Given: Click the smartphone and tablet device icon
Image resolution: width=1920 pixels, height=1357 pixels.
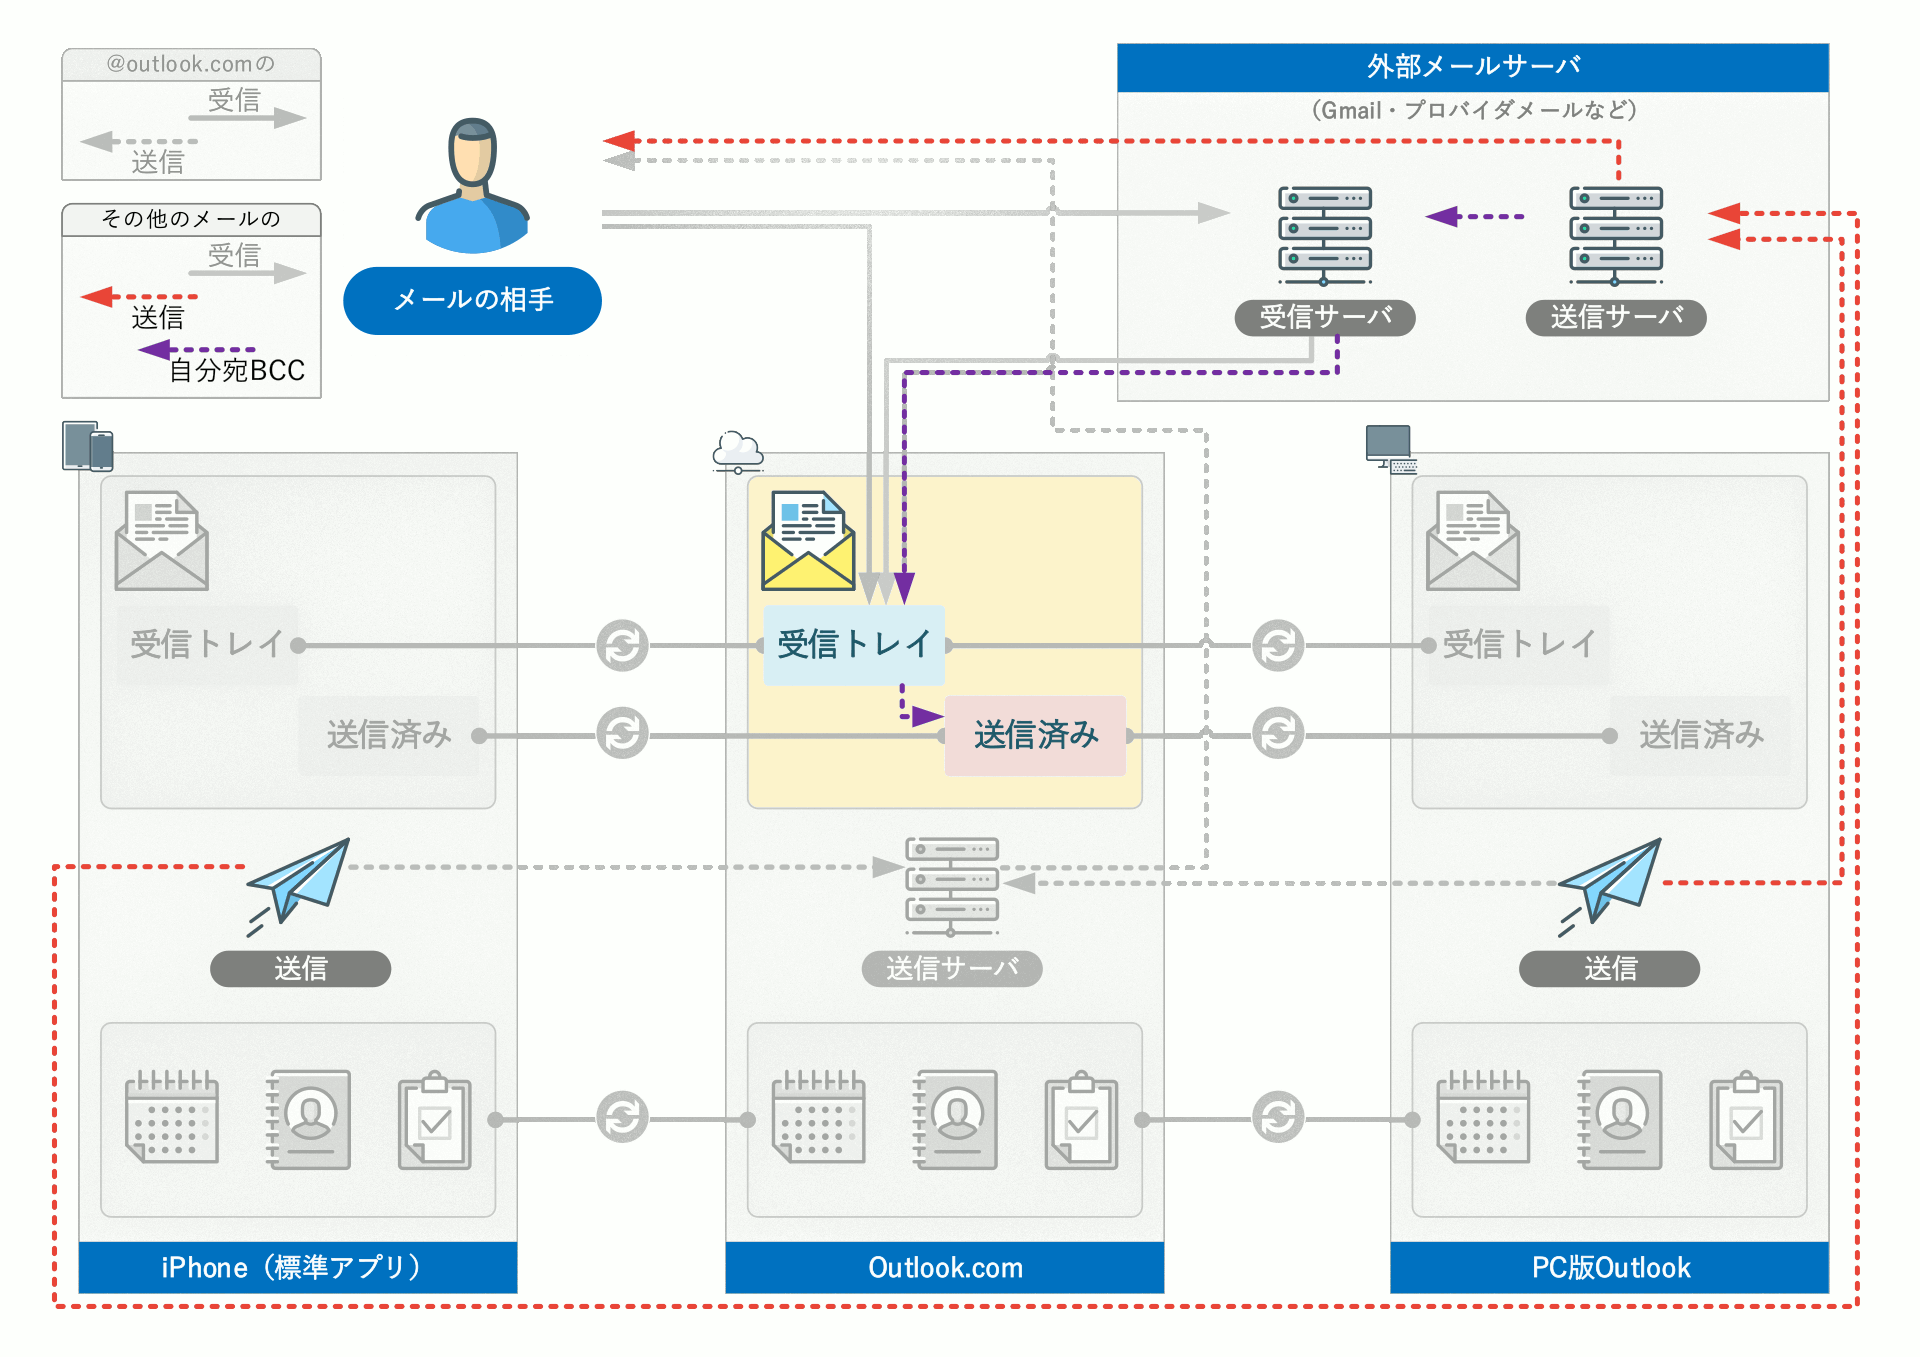Looking at the screenshot, I should [x=88, y=446].
